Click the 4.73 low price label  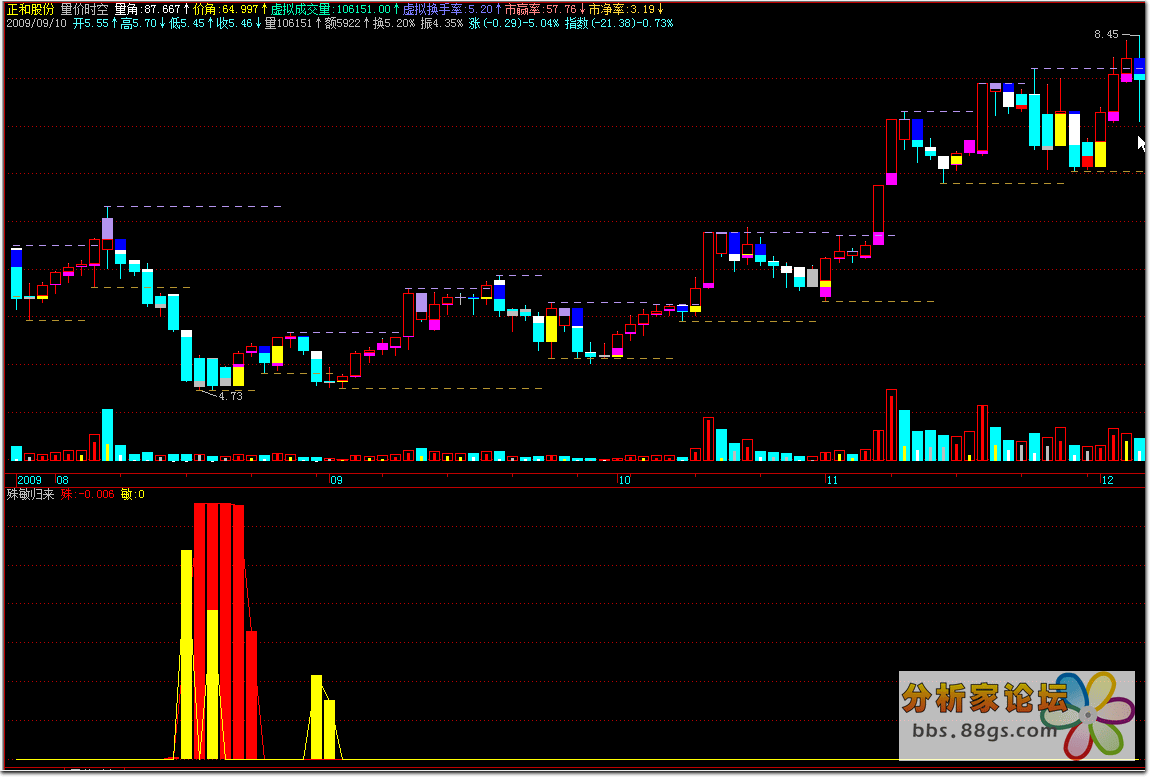pos(230,396)
